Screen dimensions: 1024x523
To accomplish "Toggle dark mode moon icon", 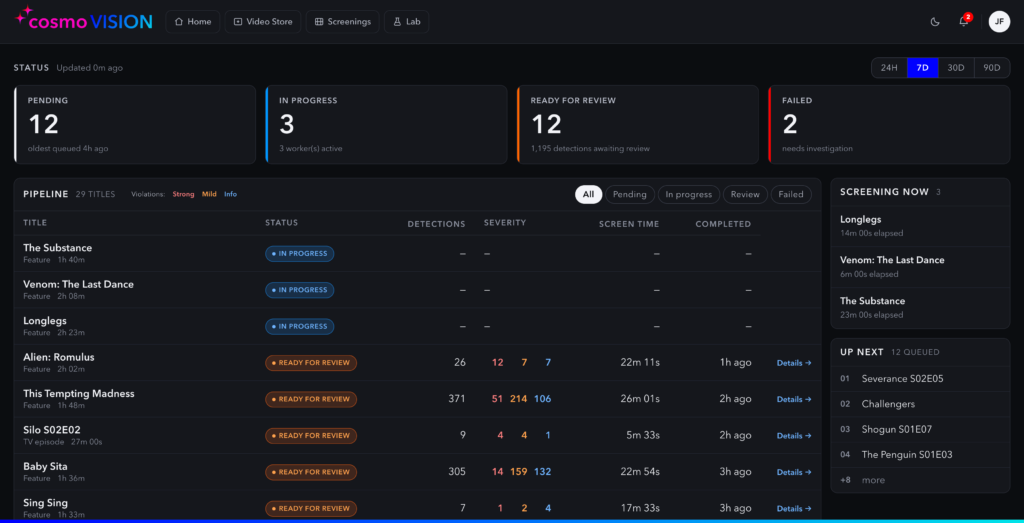I will (935, 22).
